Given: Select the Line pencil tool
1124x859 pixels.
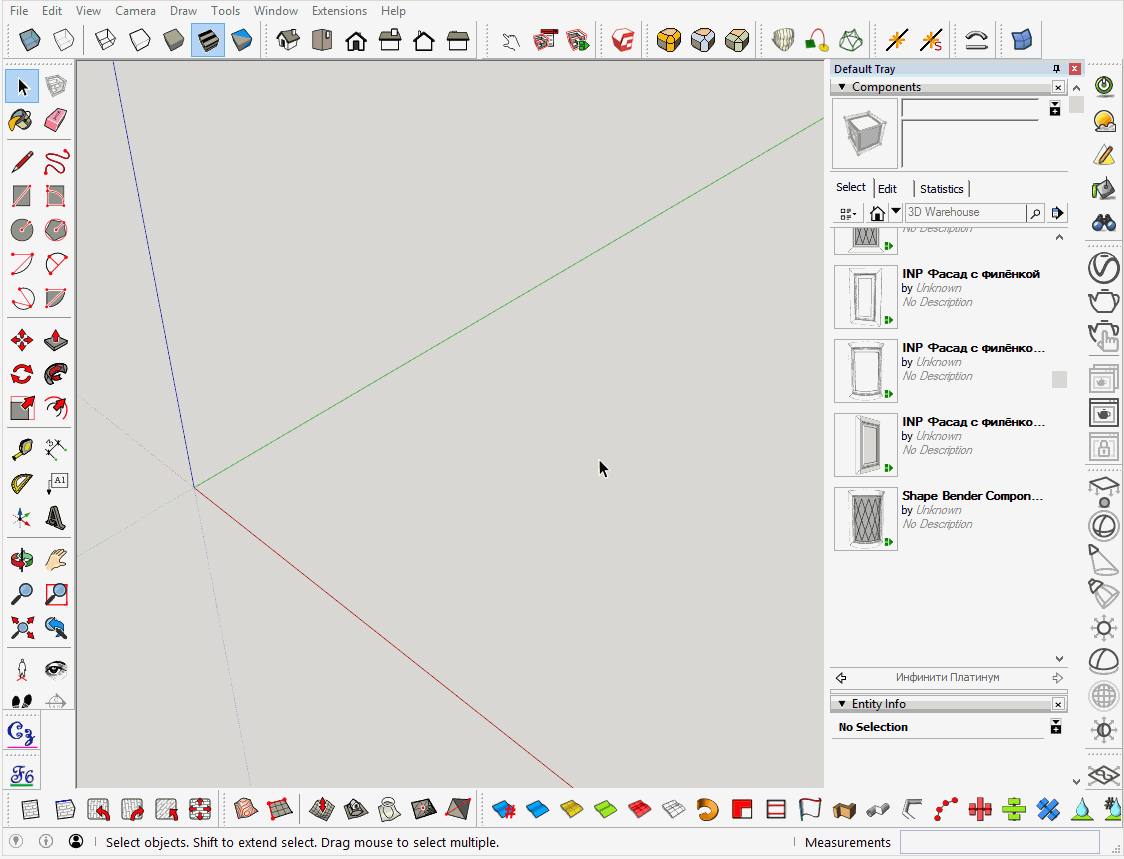Looking at the screenshot, I should (21, 161).
